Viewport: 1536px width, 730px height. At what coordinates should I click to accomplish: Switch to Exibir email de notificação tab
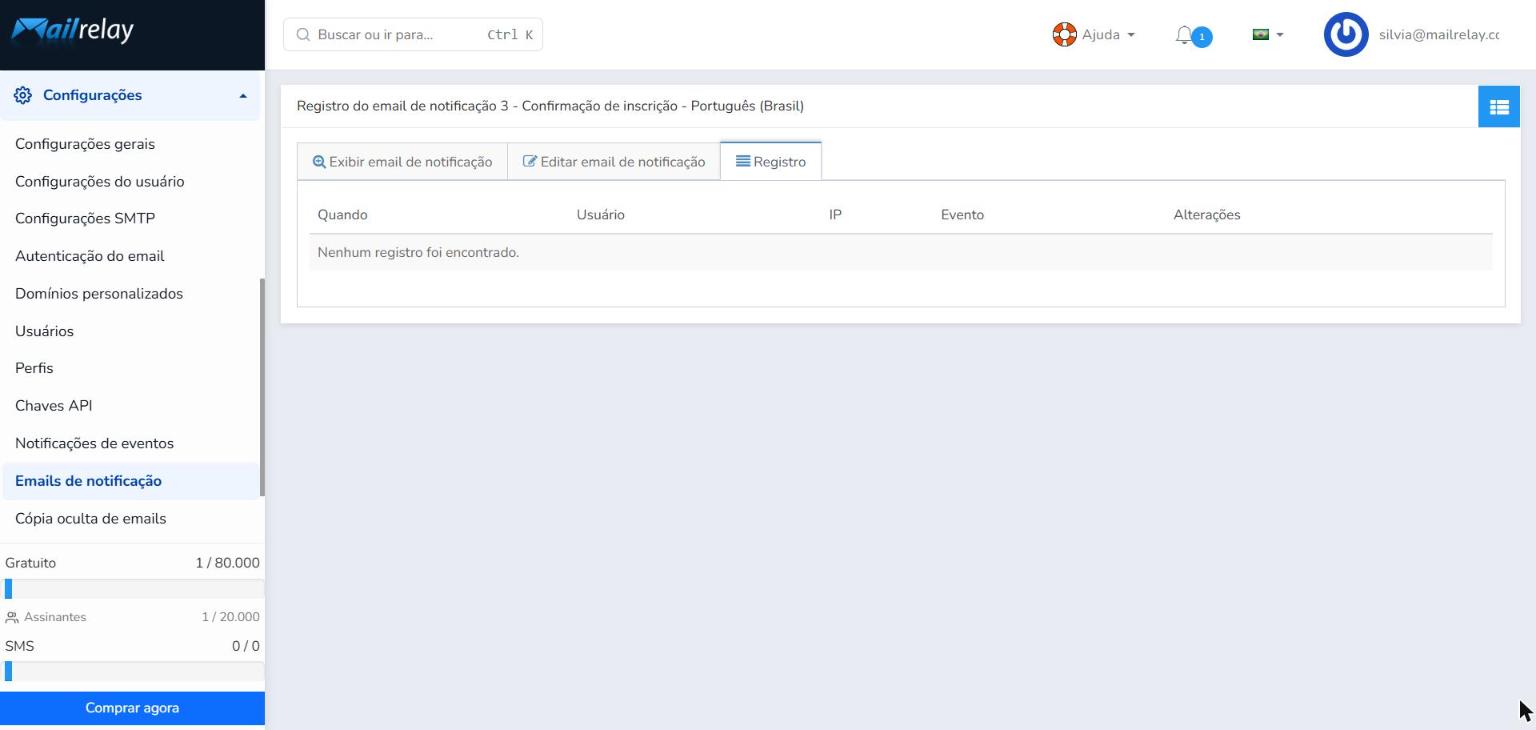pyautogui.click(x=403, y=162)
